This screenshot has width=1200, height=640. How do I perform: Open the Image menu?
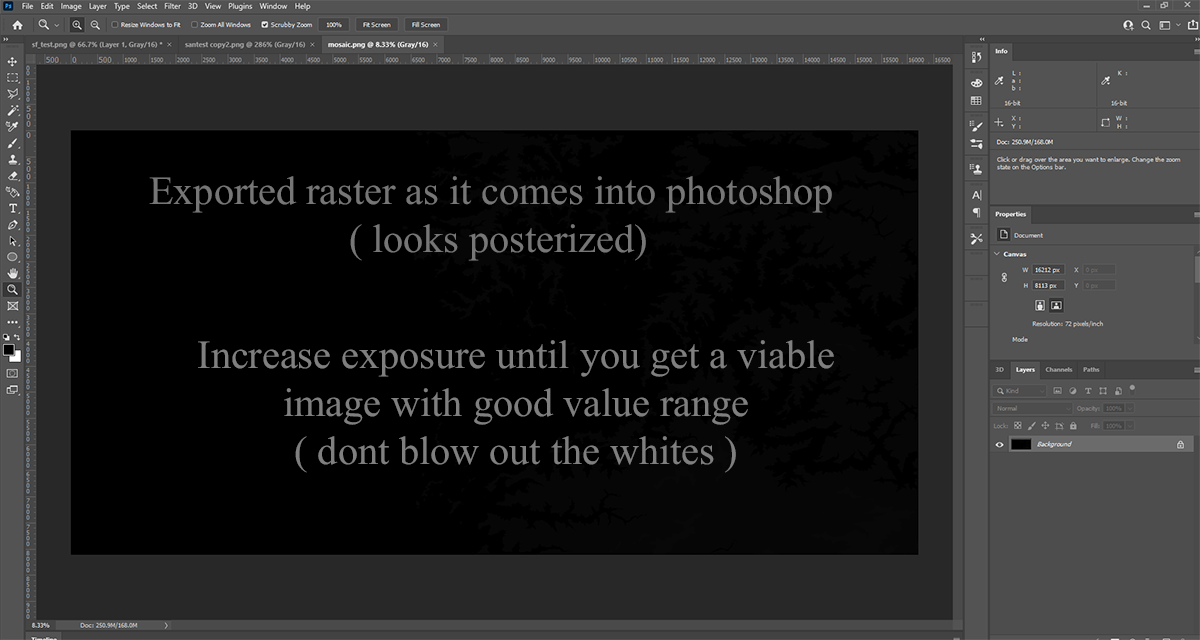tap(71, 6)
